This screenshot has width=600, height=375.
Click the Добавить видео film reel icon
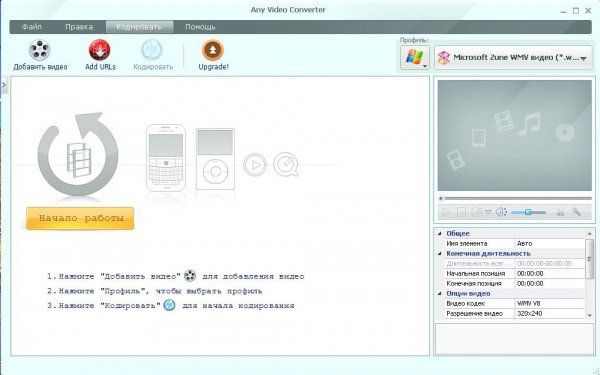point(39,50)
